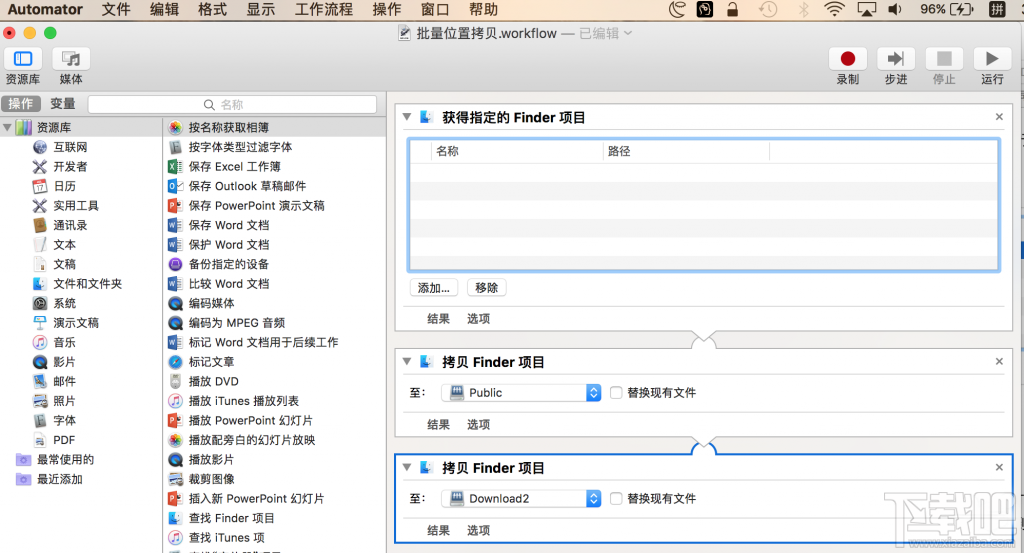Choose 按名称获取相簿 action
1024x553 pixels.
click(x=229, y=127)
